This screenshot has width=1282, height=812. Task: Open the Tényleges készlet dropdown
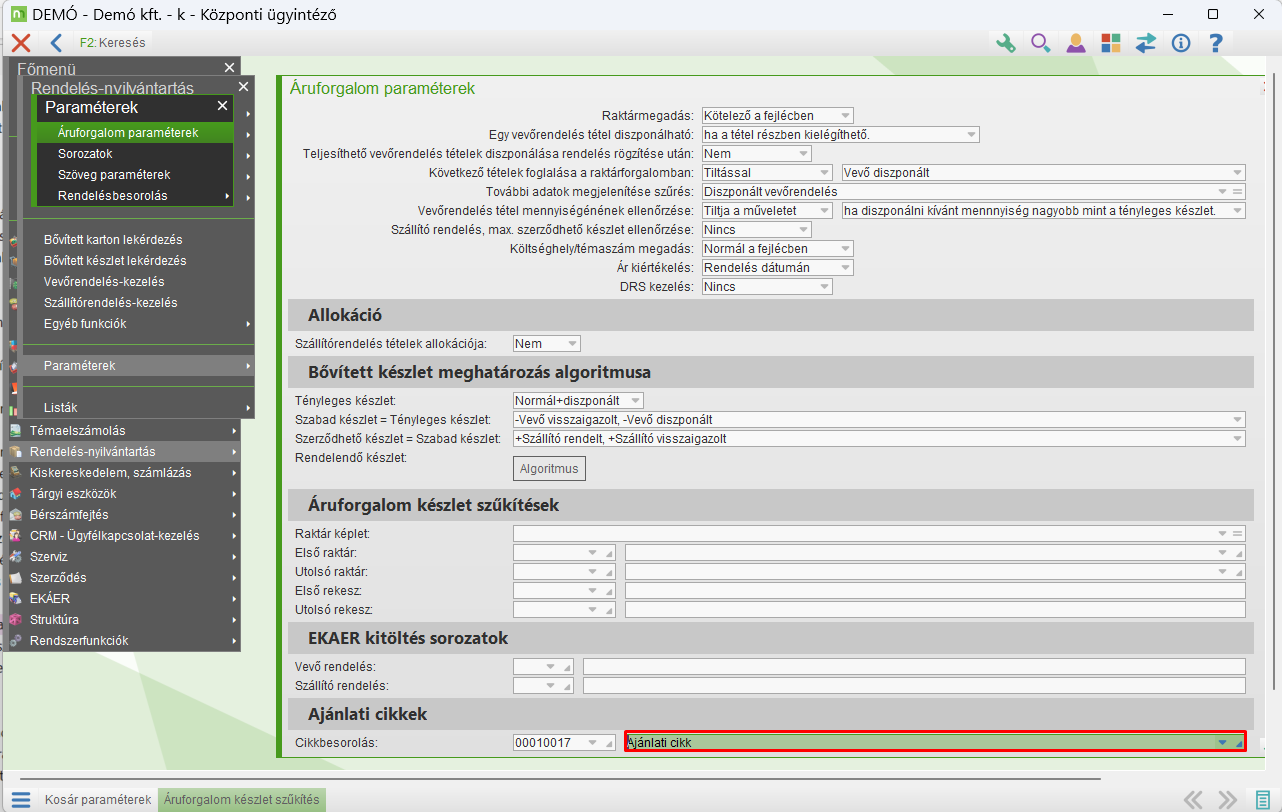click(636, 400)
